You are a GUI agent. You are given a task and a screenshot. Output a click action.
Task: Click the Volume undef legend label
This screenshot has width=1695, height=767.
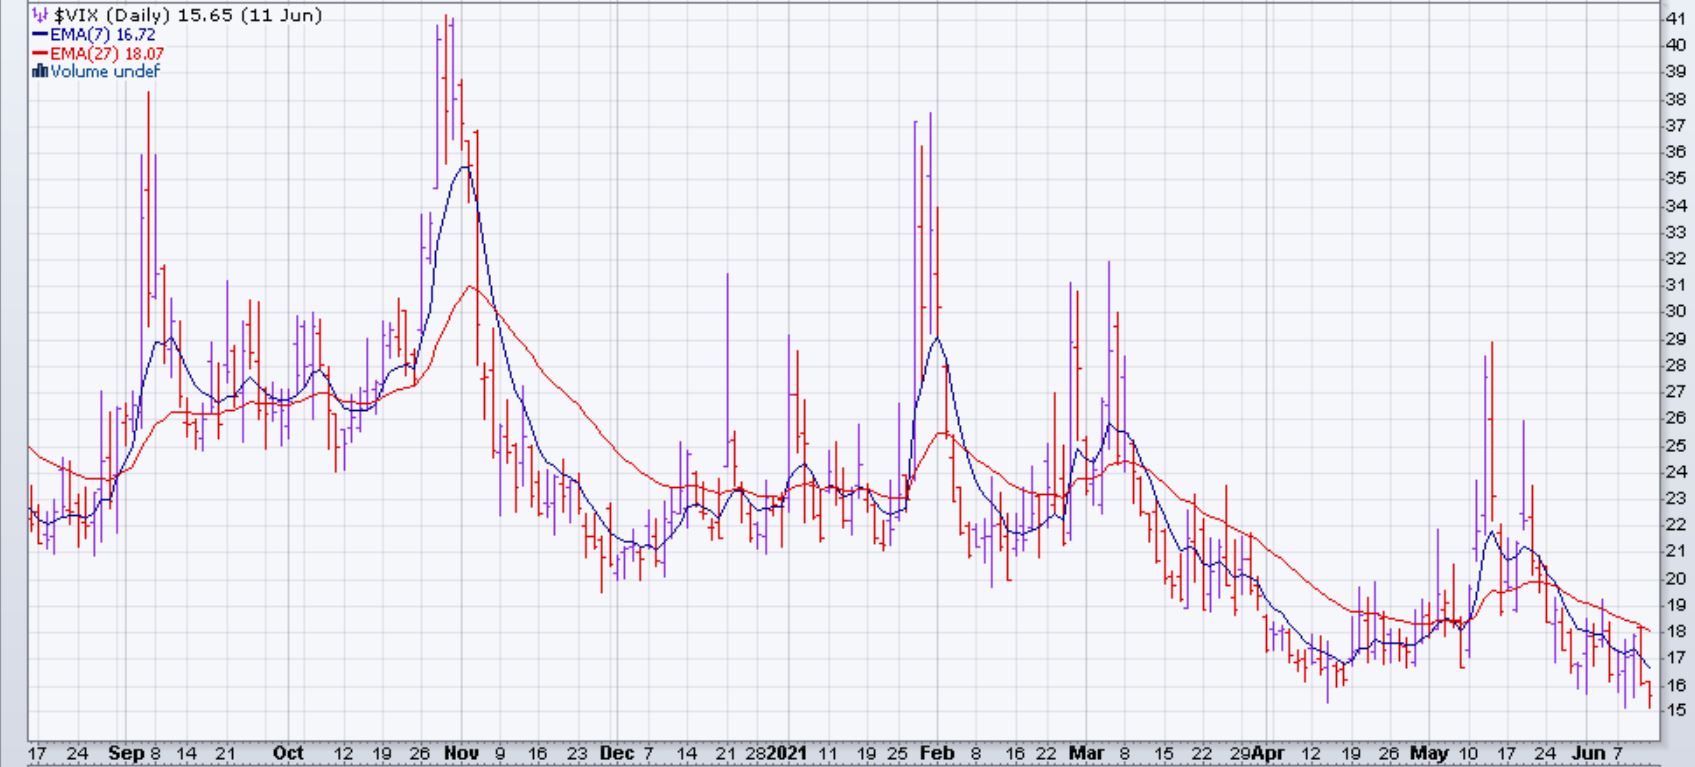point(104,71)
